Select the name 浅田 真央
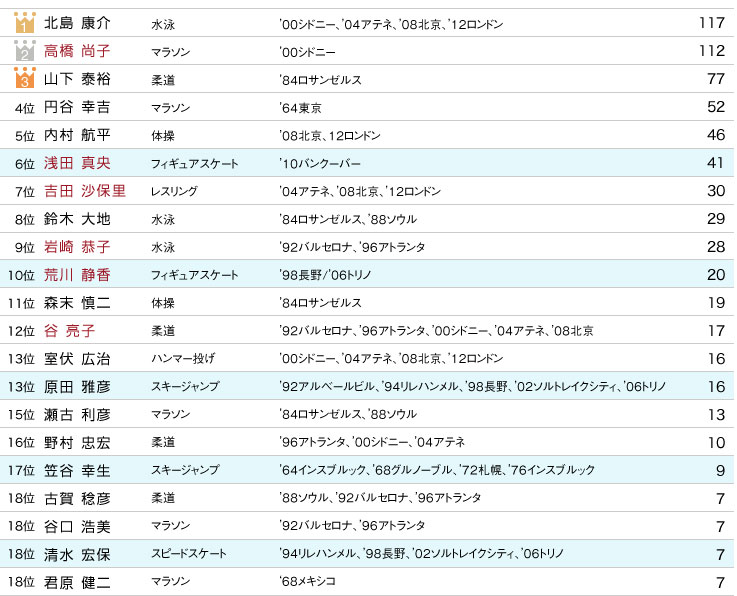The image size is (737, 596). point(77,163)
